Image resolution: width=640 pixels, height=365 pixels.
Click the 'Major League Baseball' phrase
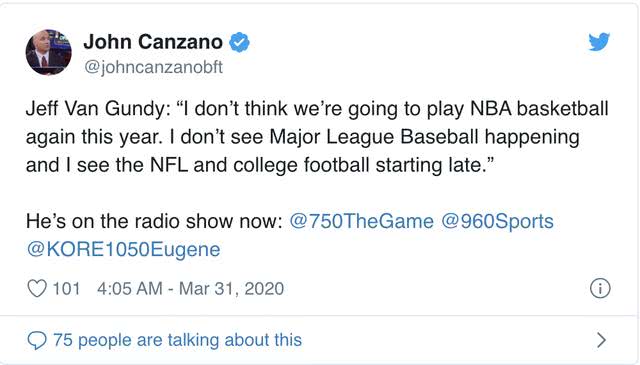point(373,137)
